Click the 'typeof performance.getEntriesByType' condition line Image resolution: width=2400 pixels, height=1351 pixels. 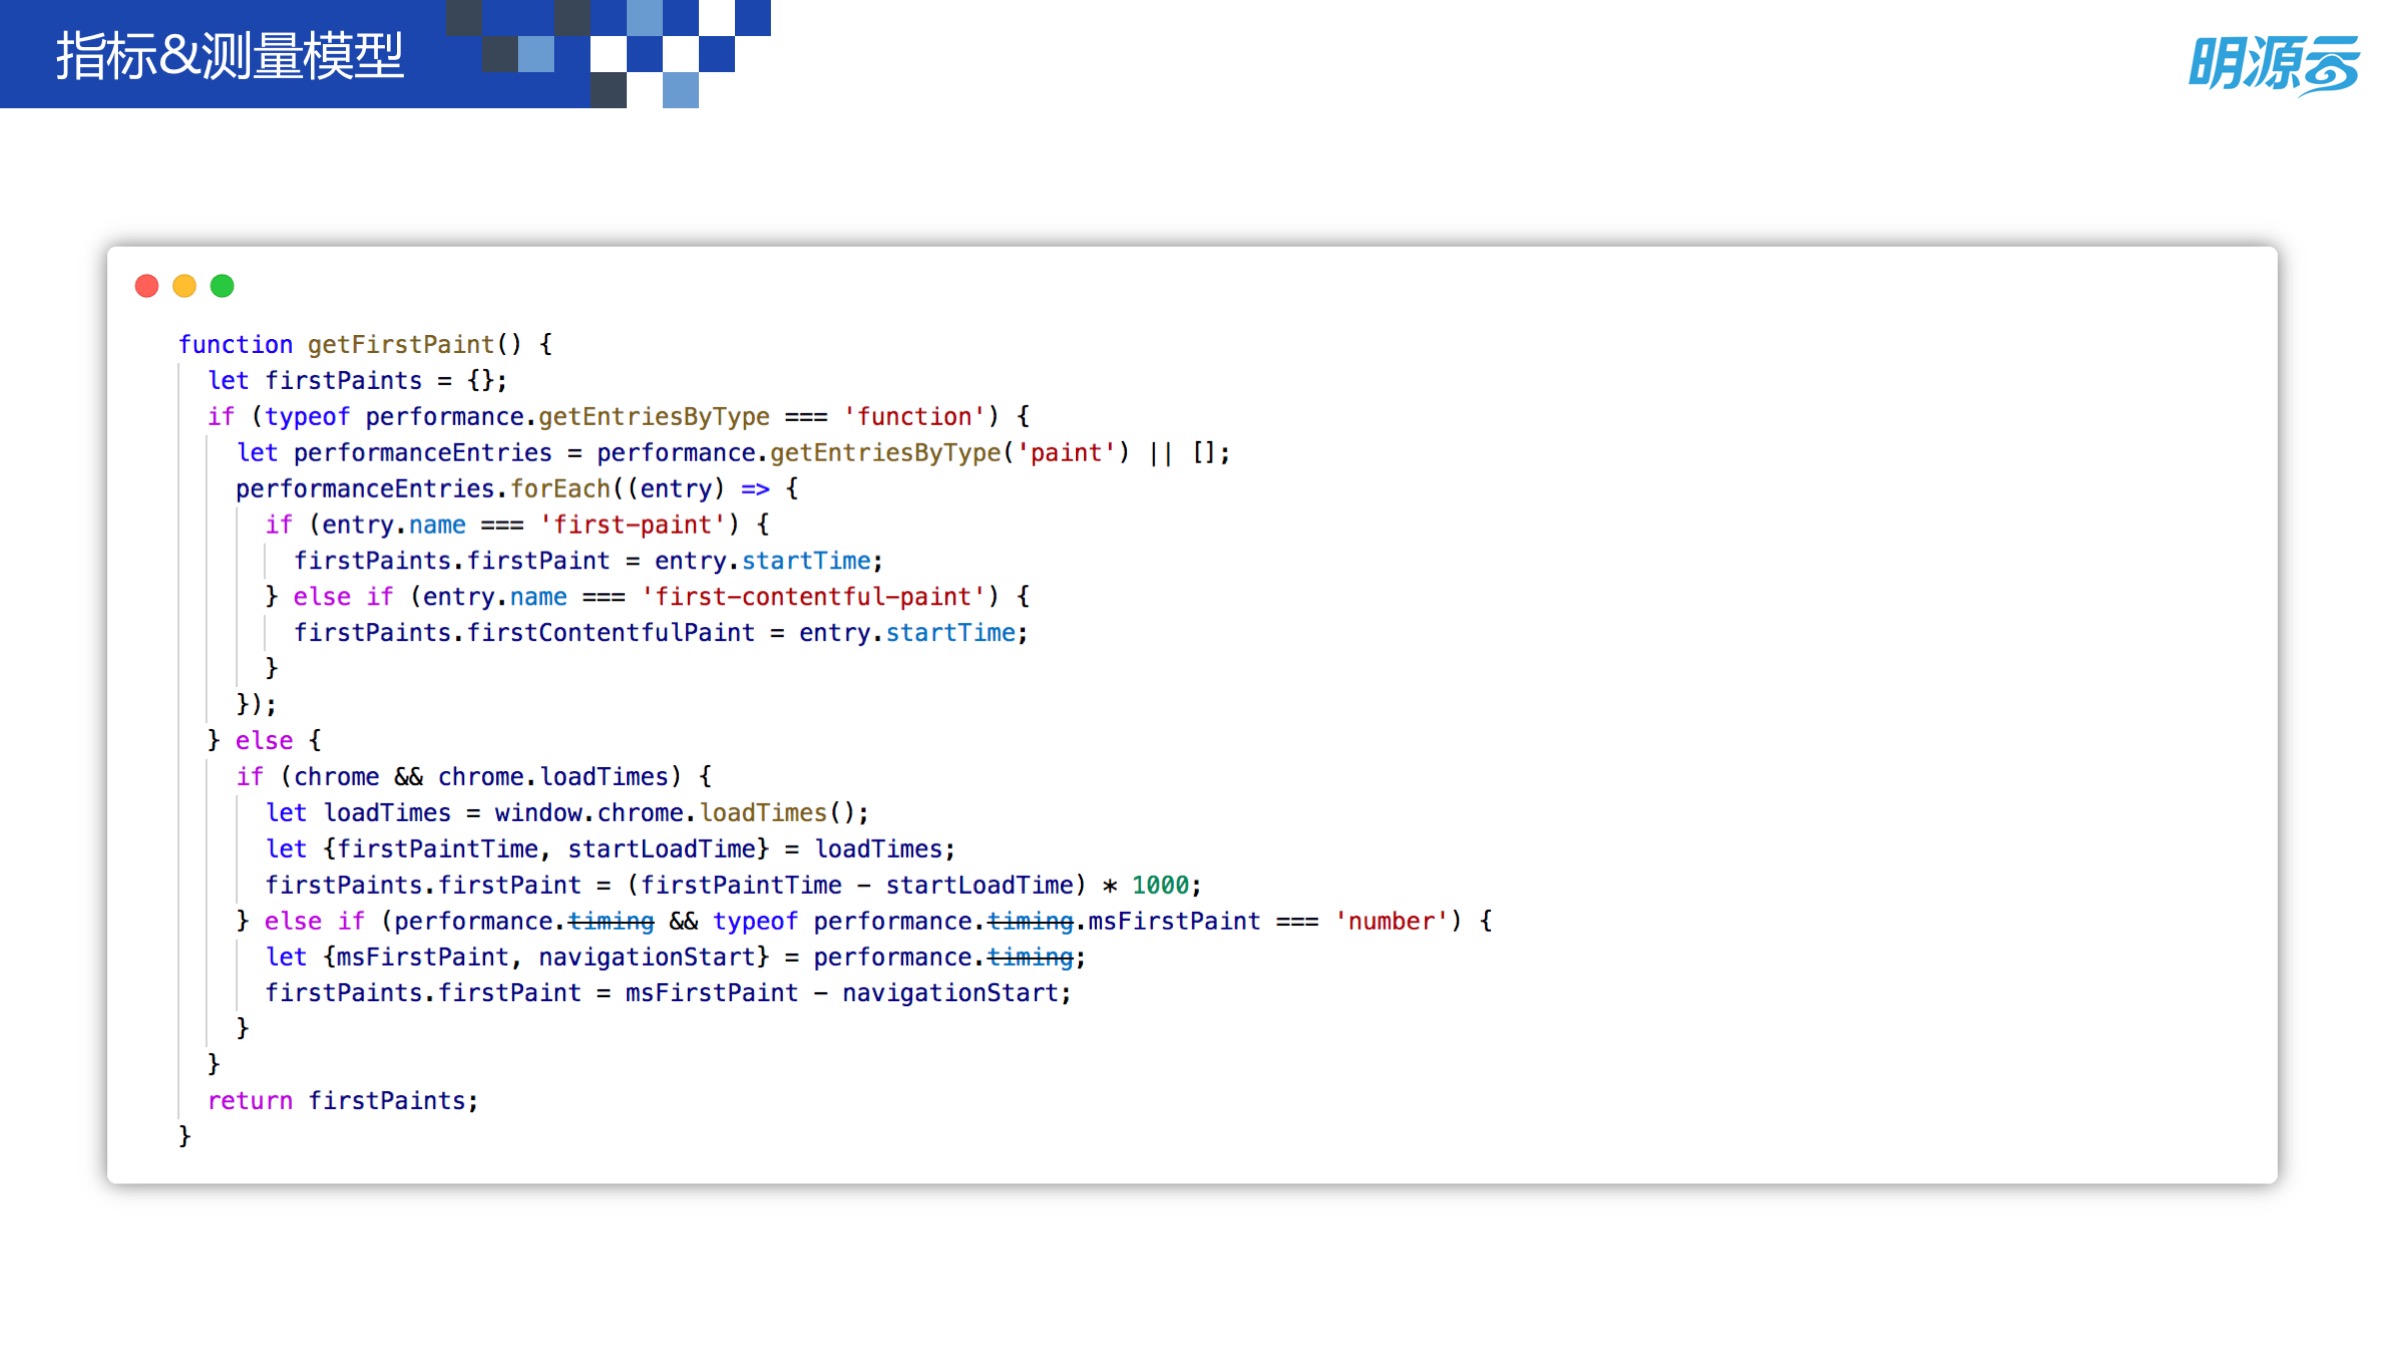pos(618,416)
